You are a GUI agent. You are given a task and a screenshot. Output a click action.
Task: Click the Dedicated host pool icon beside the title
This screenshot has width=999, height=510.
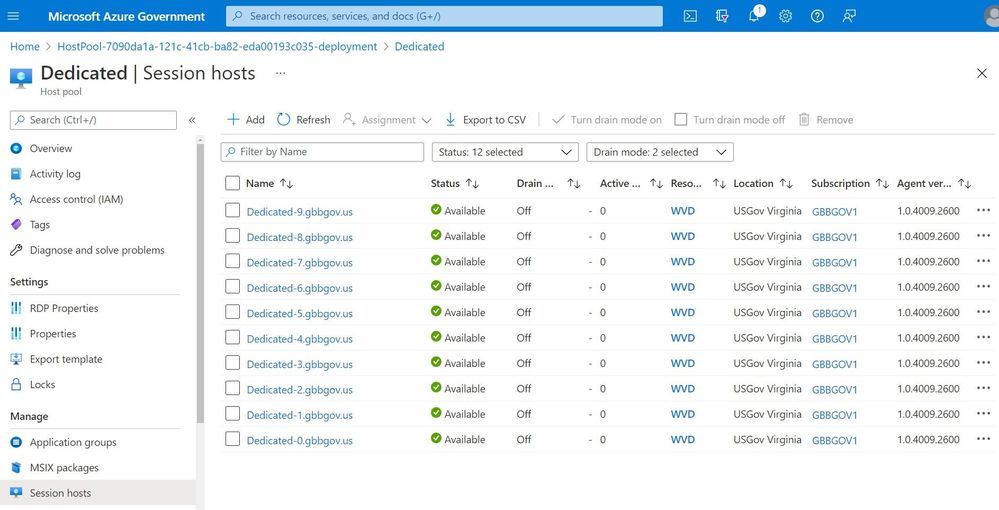point(21,78)
